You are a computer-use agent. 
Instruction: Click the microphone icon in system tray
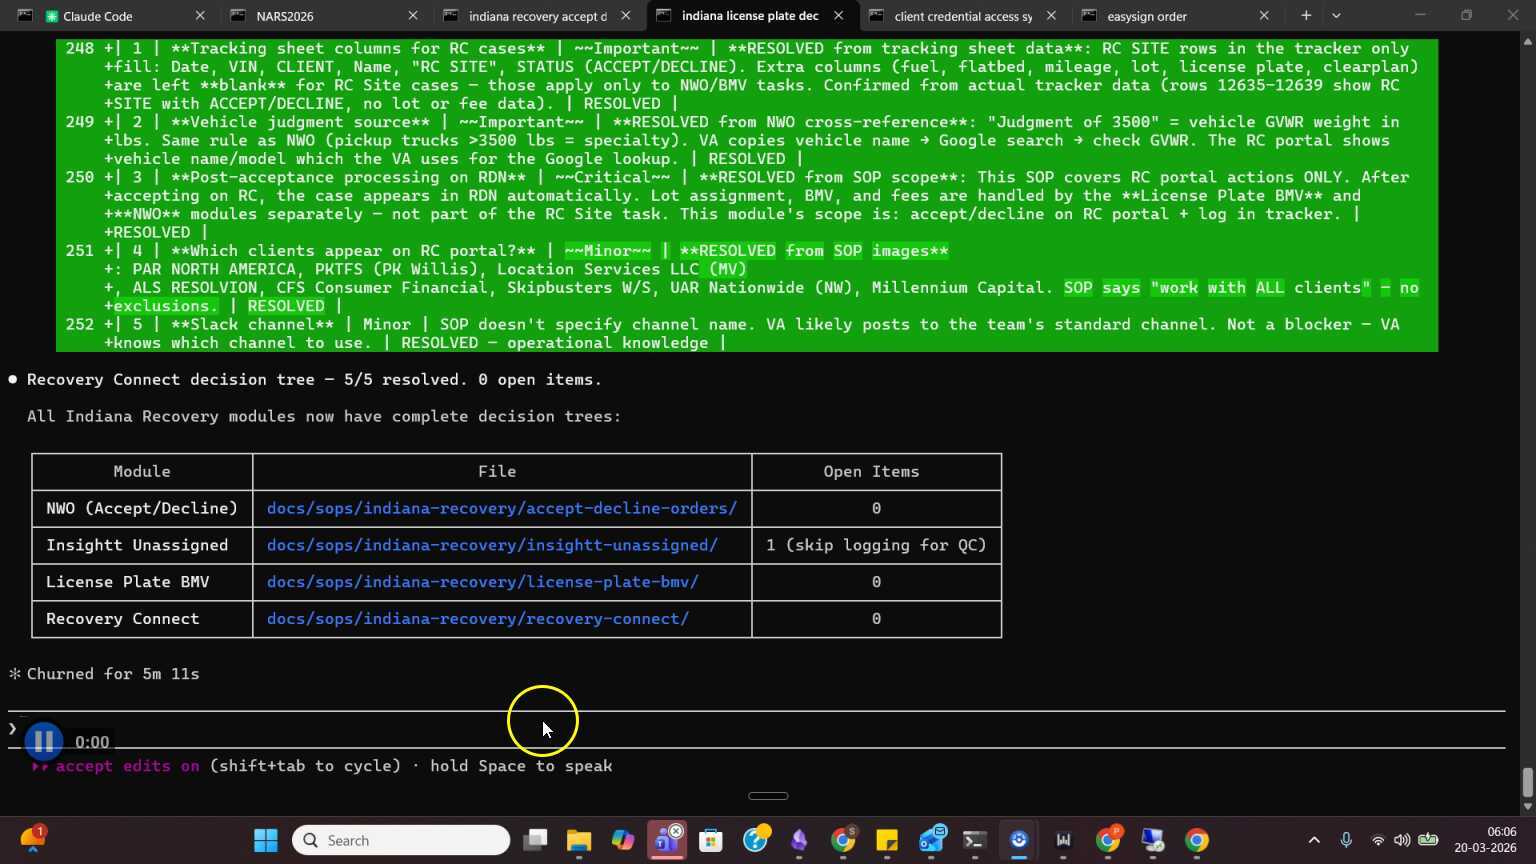pyautogui.click(x=1346, y=841)
